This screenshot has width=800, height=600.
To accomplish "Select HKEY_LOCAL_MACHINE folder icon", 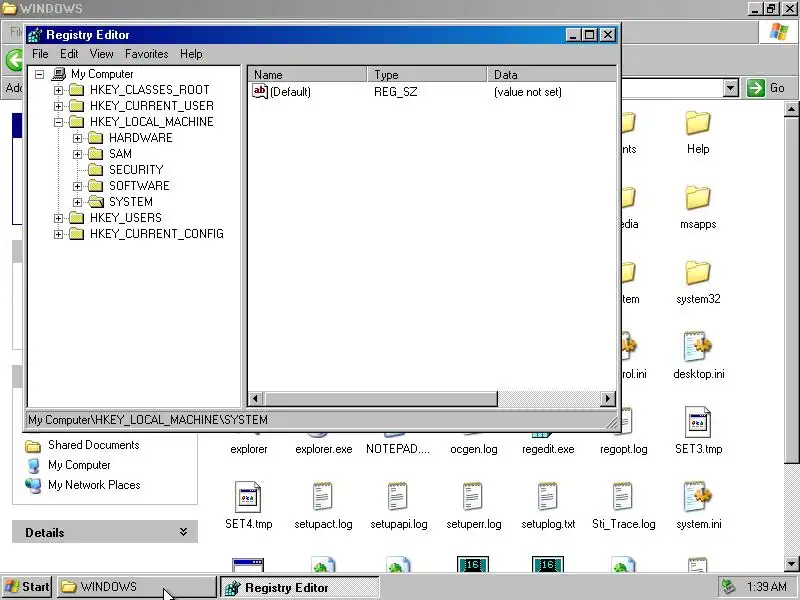I will 77,122.
